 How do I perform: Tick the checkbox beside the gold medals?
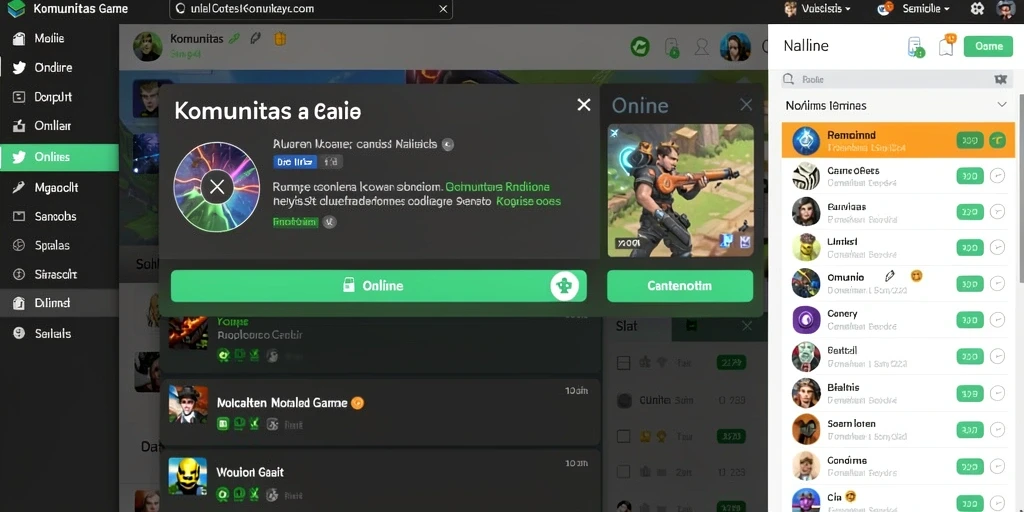coord(624,436)
